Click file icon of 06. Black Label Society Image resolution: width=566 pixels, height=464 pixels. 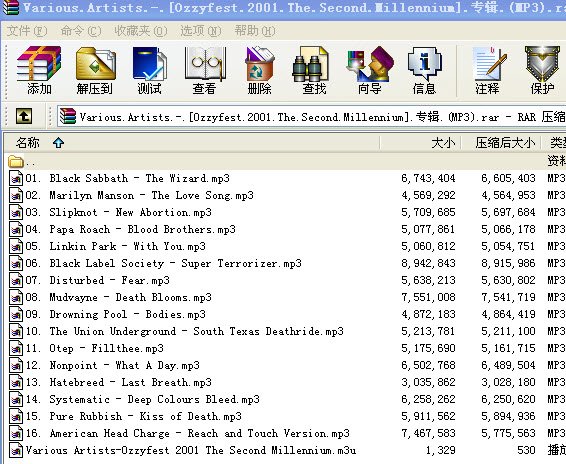16,263
